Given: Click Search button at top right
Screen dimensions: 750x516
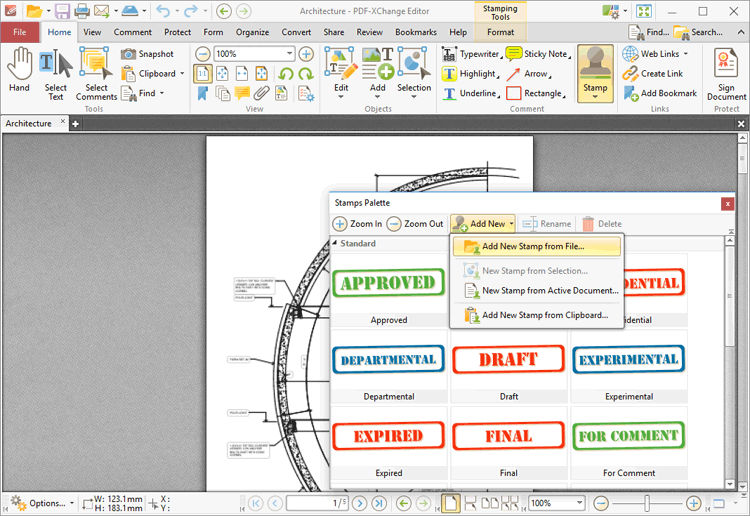Looking at the screenshot, I should point(697,32).
